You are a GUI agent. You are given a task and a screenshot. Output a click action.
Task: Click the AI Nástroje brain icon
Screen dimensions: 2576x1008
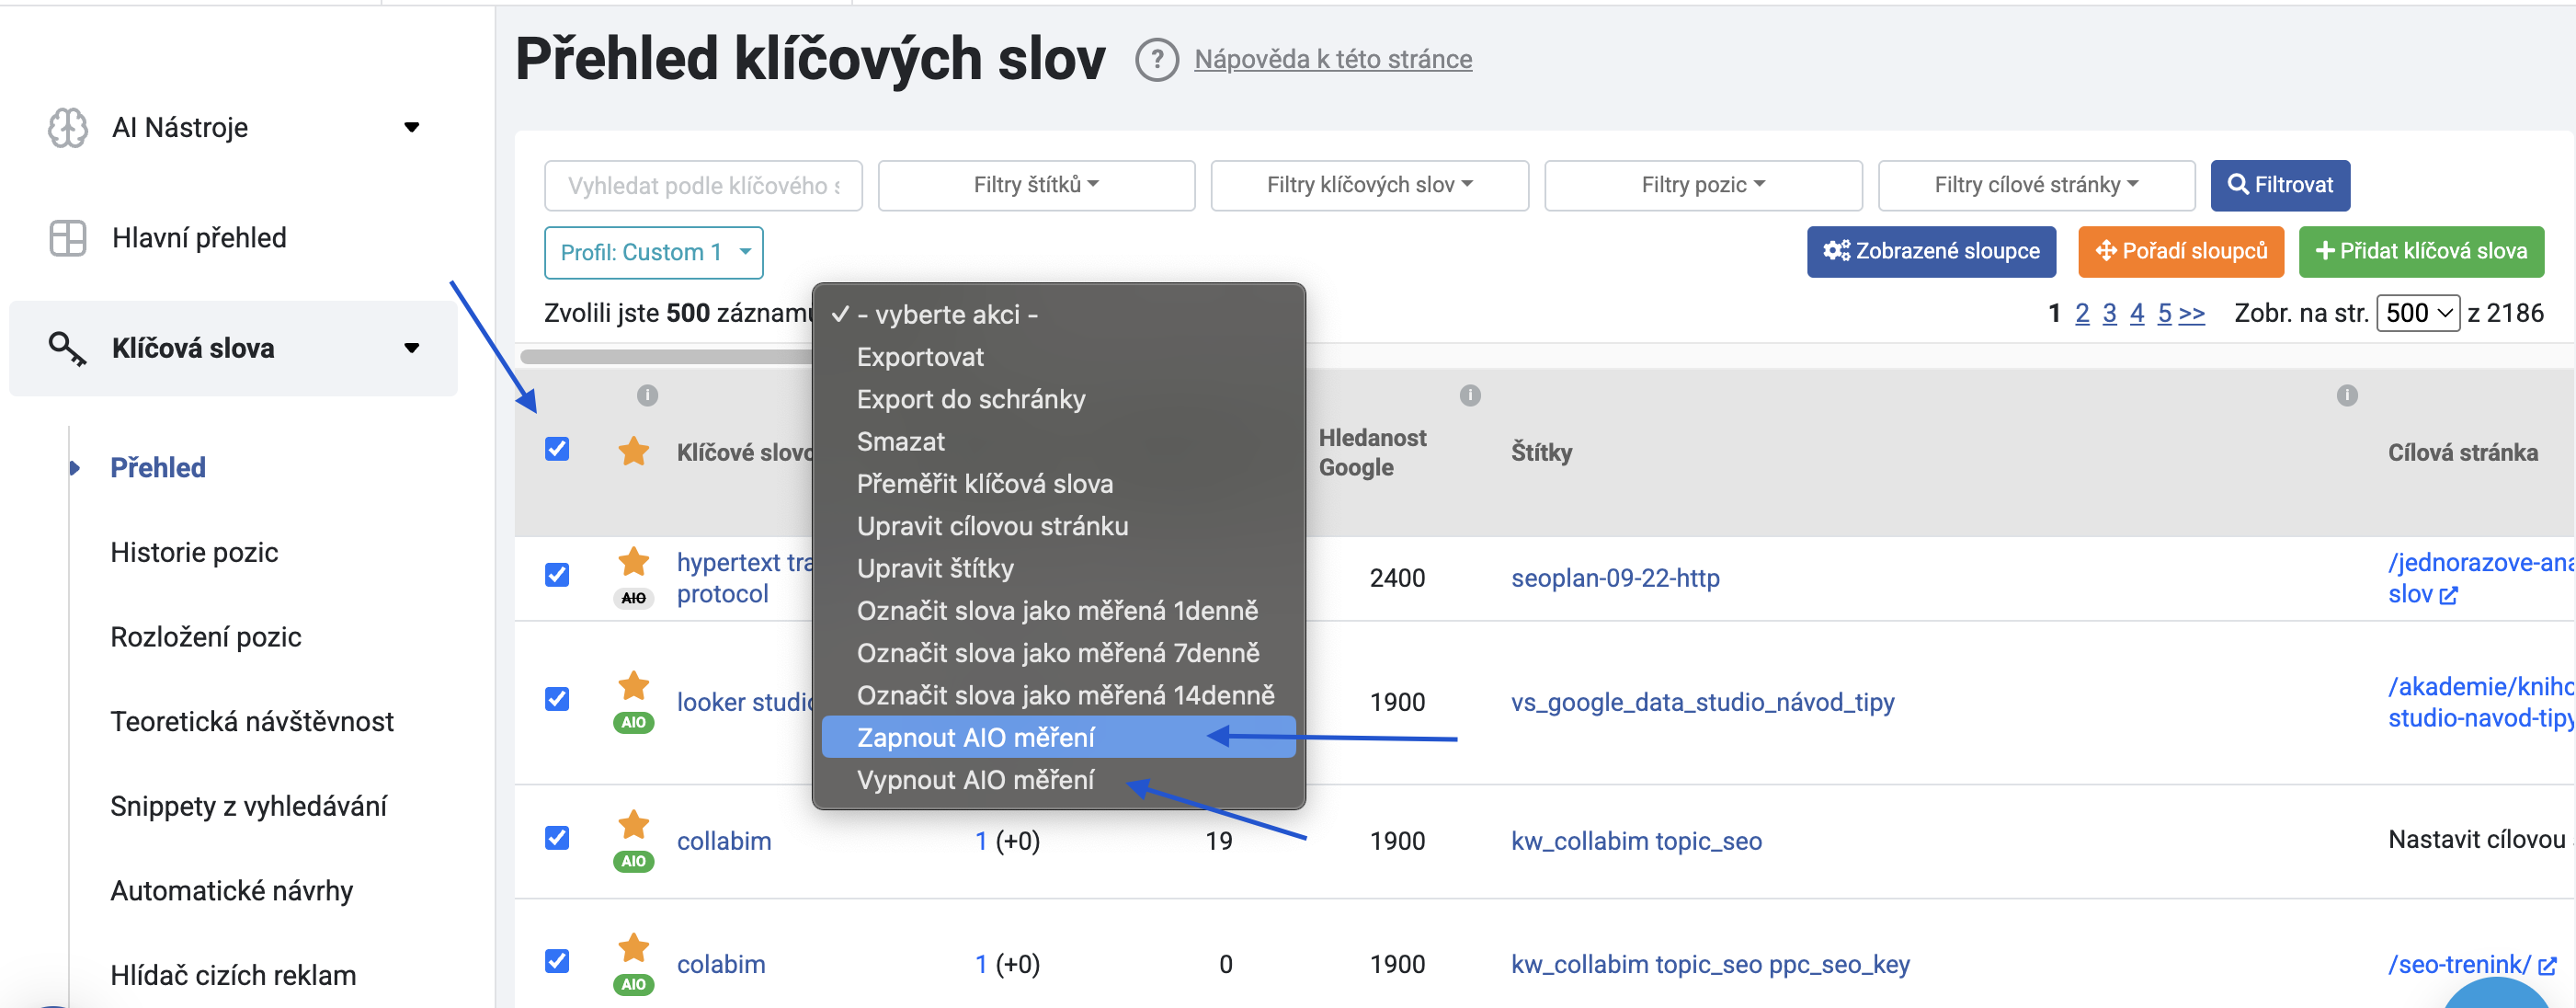(68, 128)
